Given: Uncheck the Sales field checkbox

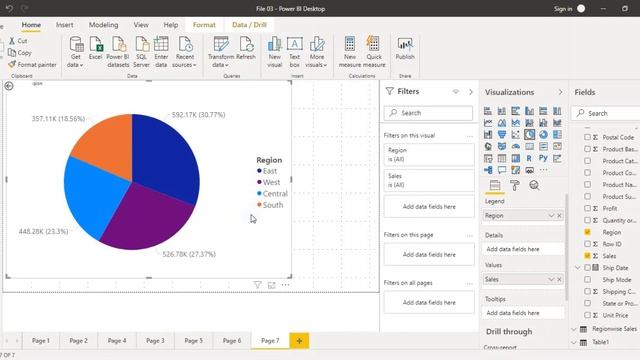Looking at the screenshot, I should 587,256.
